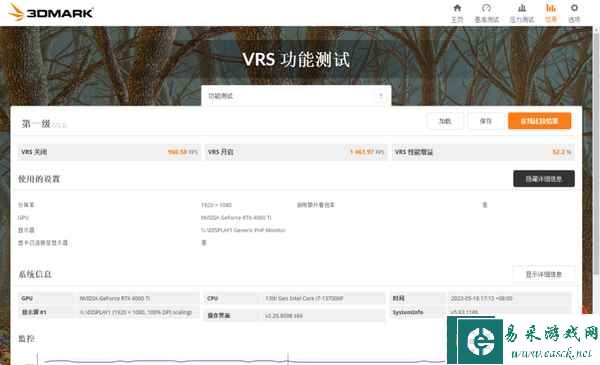This screenshot has width=600, height=365.
Task: Click the 监控 monitoring heading
Action: [26, 339]
